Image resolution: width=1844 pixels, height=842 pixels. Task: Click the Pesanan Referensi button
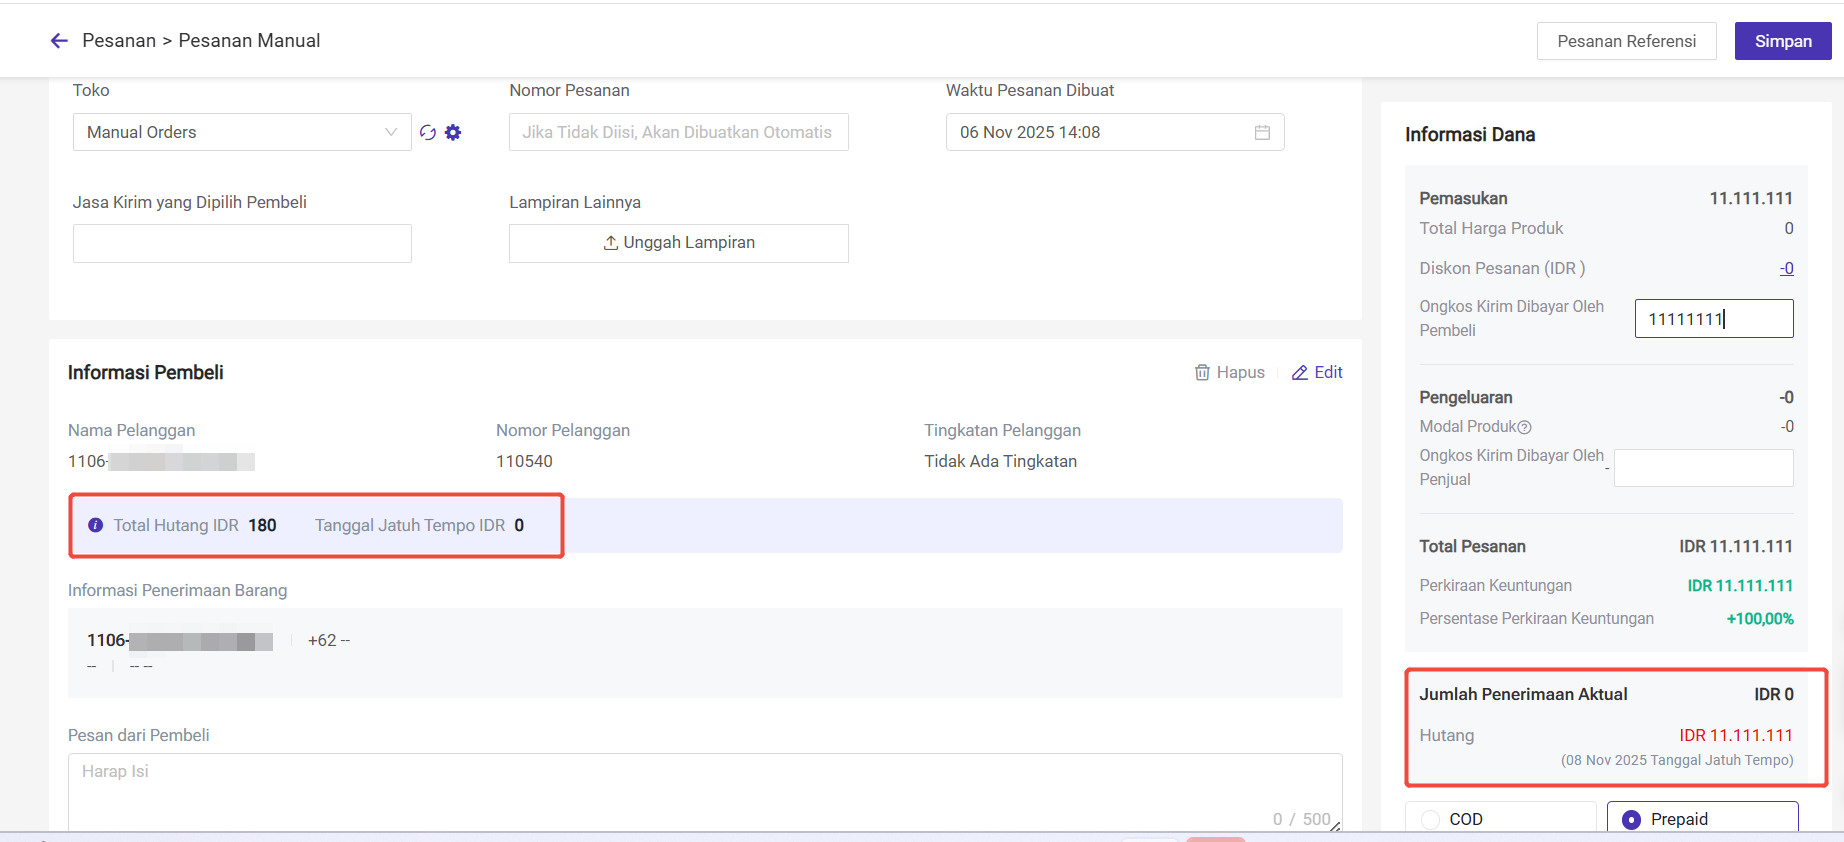tap(1626, 41)
